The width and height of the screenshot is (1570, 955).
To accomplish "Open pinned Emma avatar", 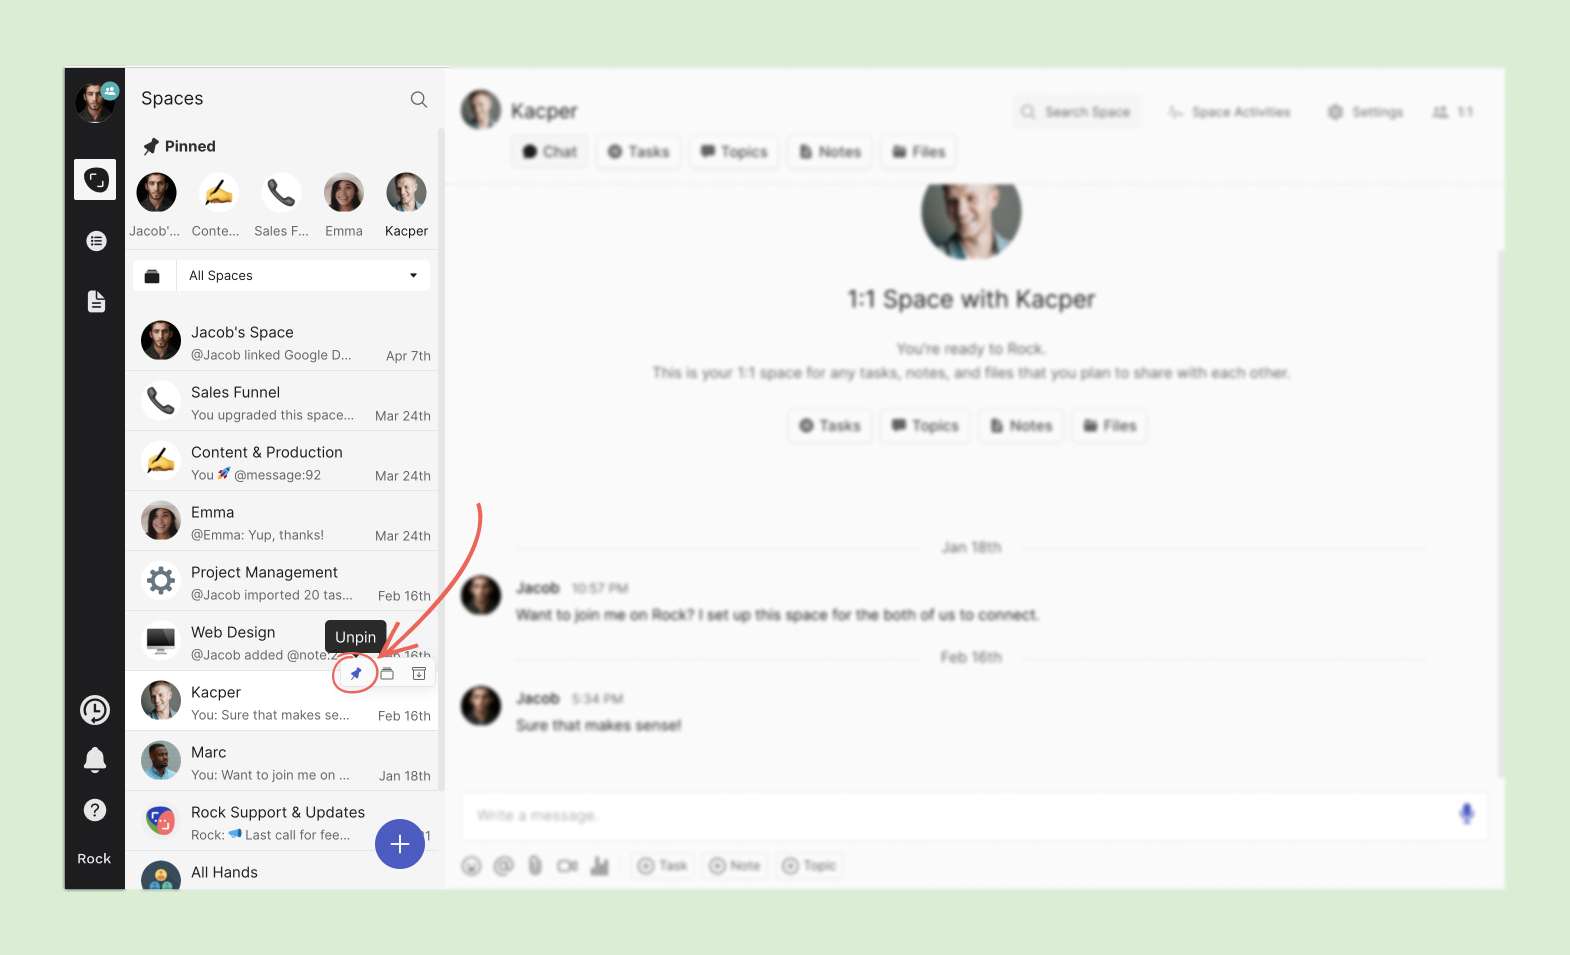I will (x=344, y=193).
